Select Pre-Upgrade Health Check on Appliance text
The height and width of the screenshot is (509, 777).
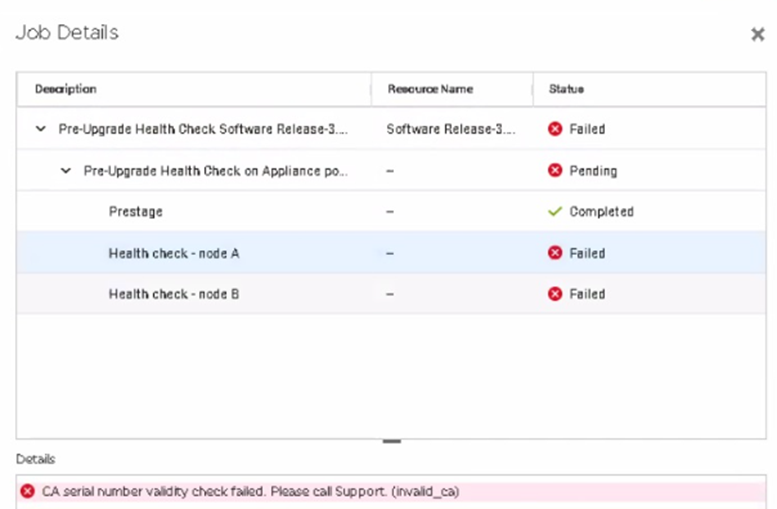pyautogui.click(x=216, y=171)
